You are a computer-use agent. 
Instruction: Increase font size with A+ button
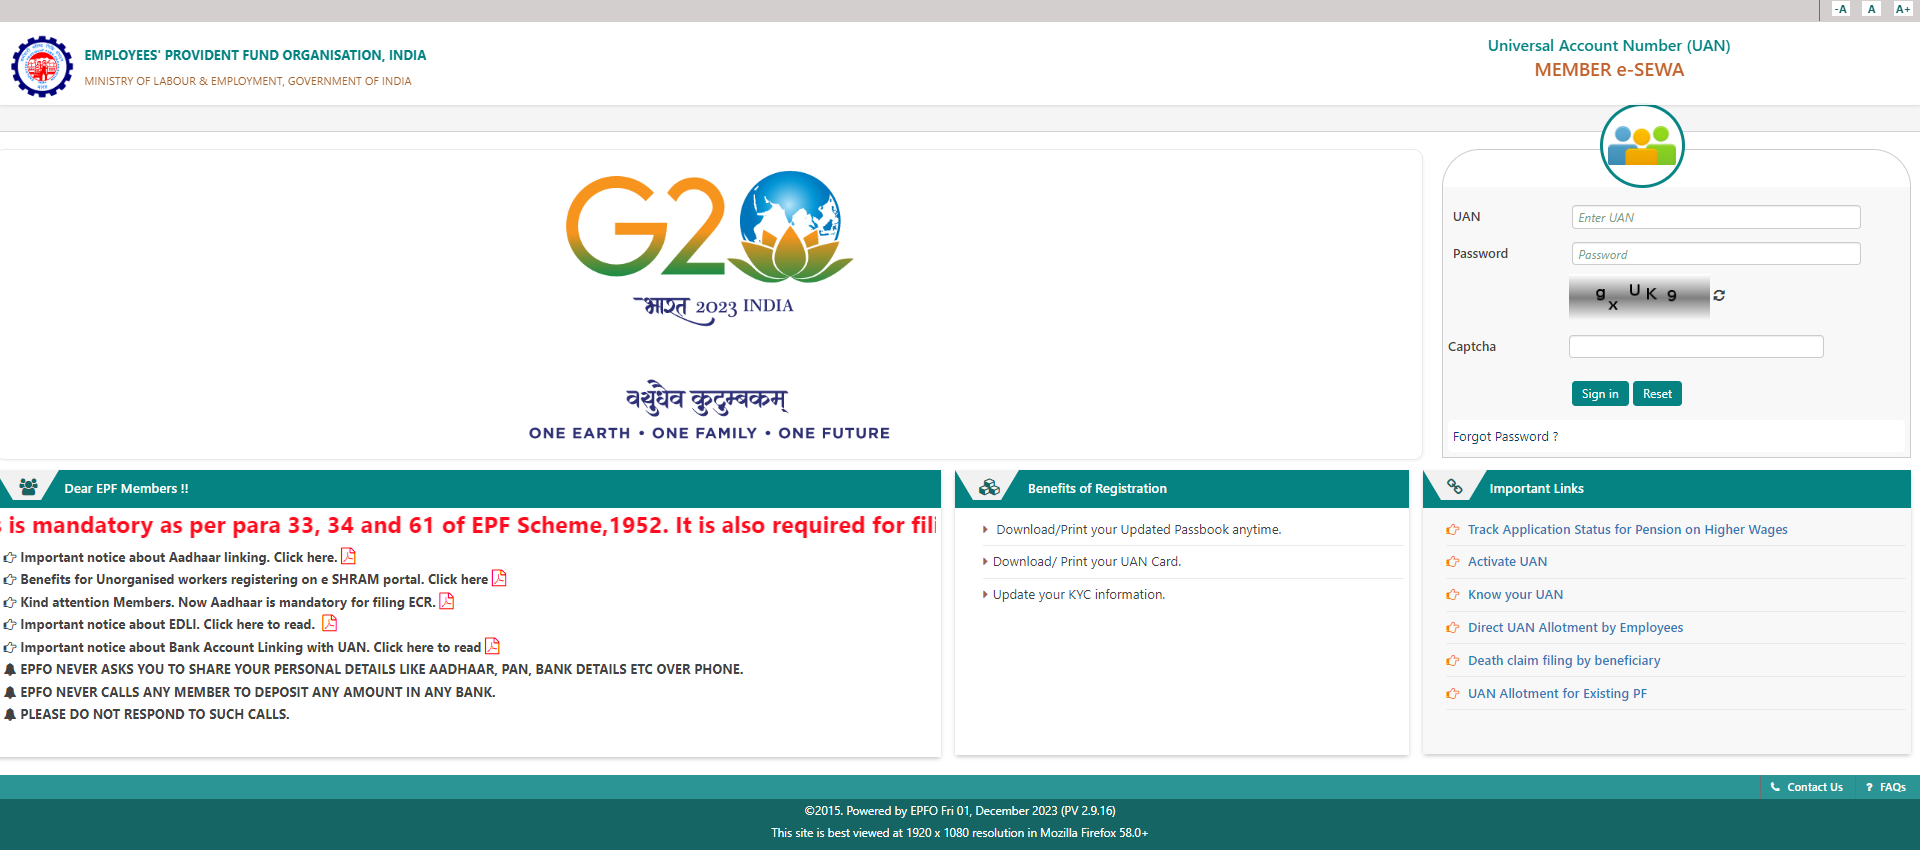pyautogui.click(x=1903, y=9)
